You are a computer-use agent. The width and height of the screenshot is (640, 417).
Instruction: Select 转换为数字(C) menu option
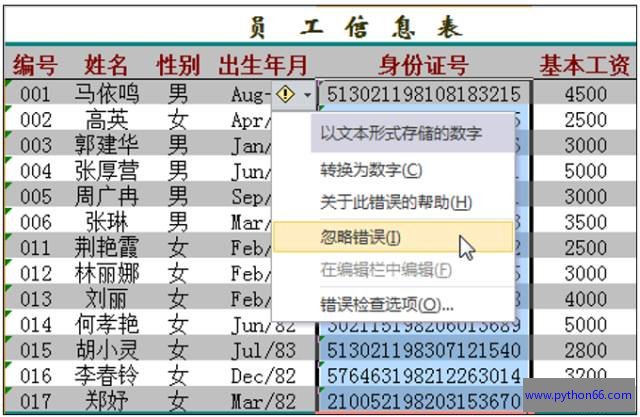371,170
